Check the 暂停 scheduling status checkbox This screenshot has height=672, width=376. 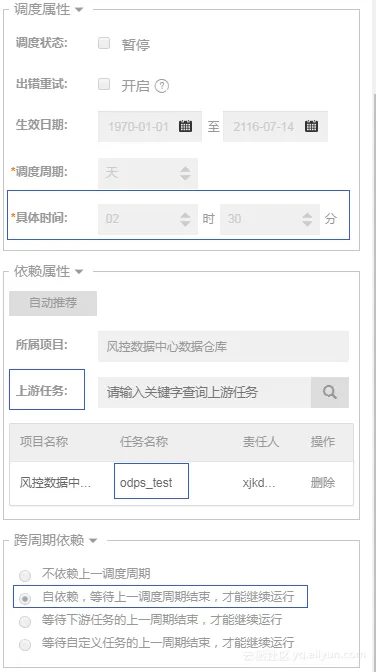click(x=104, y=43)
